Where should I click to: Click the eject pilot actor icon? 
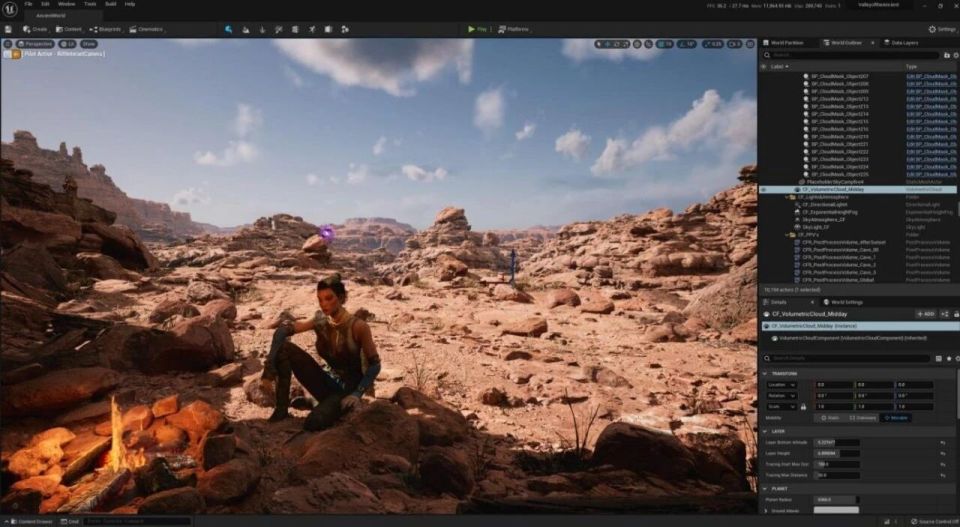point(15,54)
